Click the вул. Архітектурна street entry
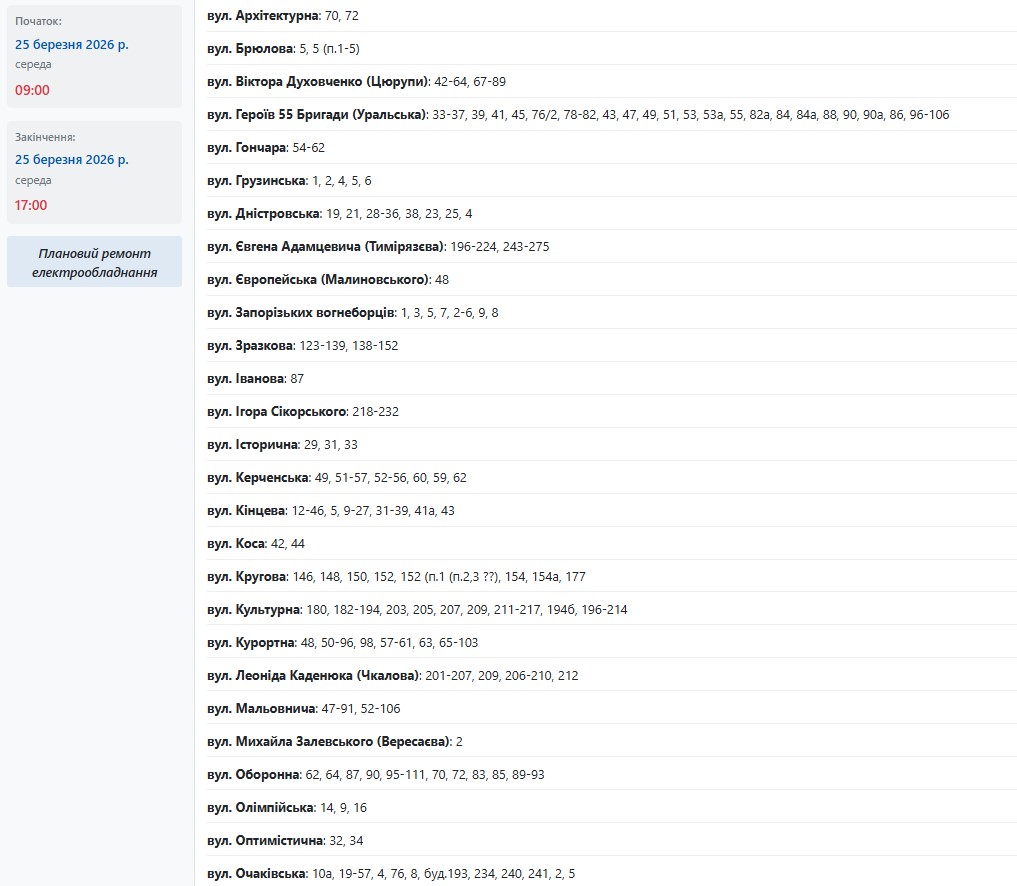Image resolution: width=1017 pixels, height=886 pixels. 264,16
